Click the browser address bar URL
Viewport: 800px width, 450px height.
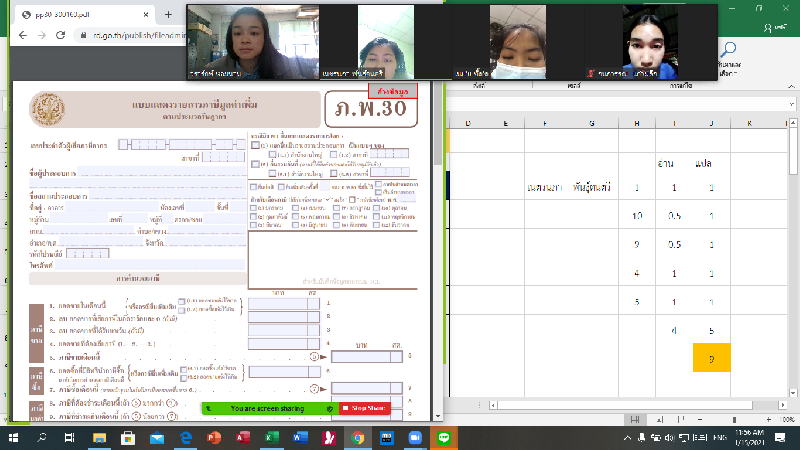(x=140, y=34)
